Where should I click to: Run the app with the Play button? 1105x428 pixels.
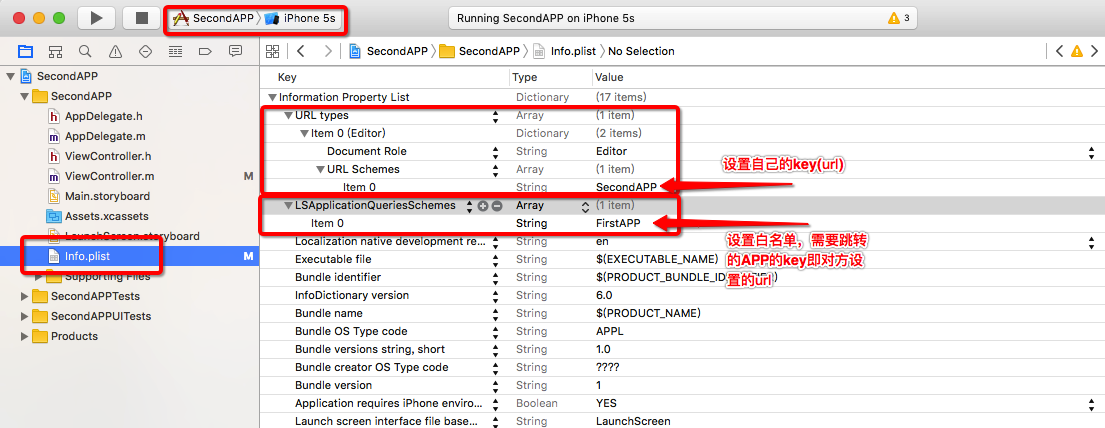coord(96,18)
